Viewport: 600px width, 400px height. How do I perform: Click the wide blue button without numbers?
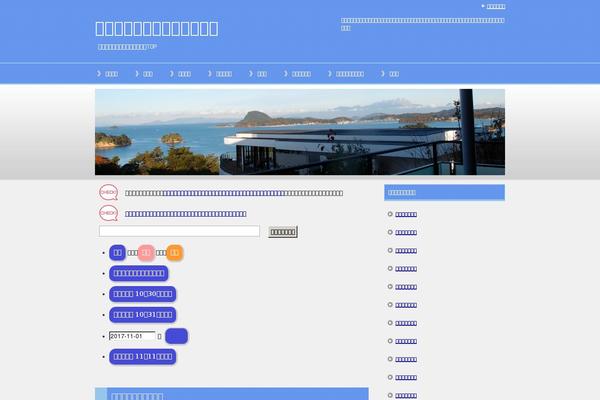coord(139,273)
